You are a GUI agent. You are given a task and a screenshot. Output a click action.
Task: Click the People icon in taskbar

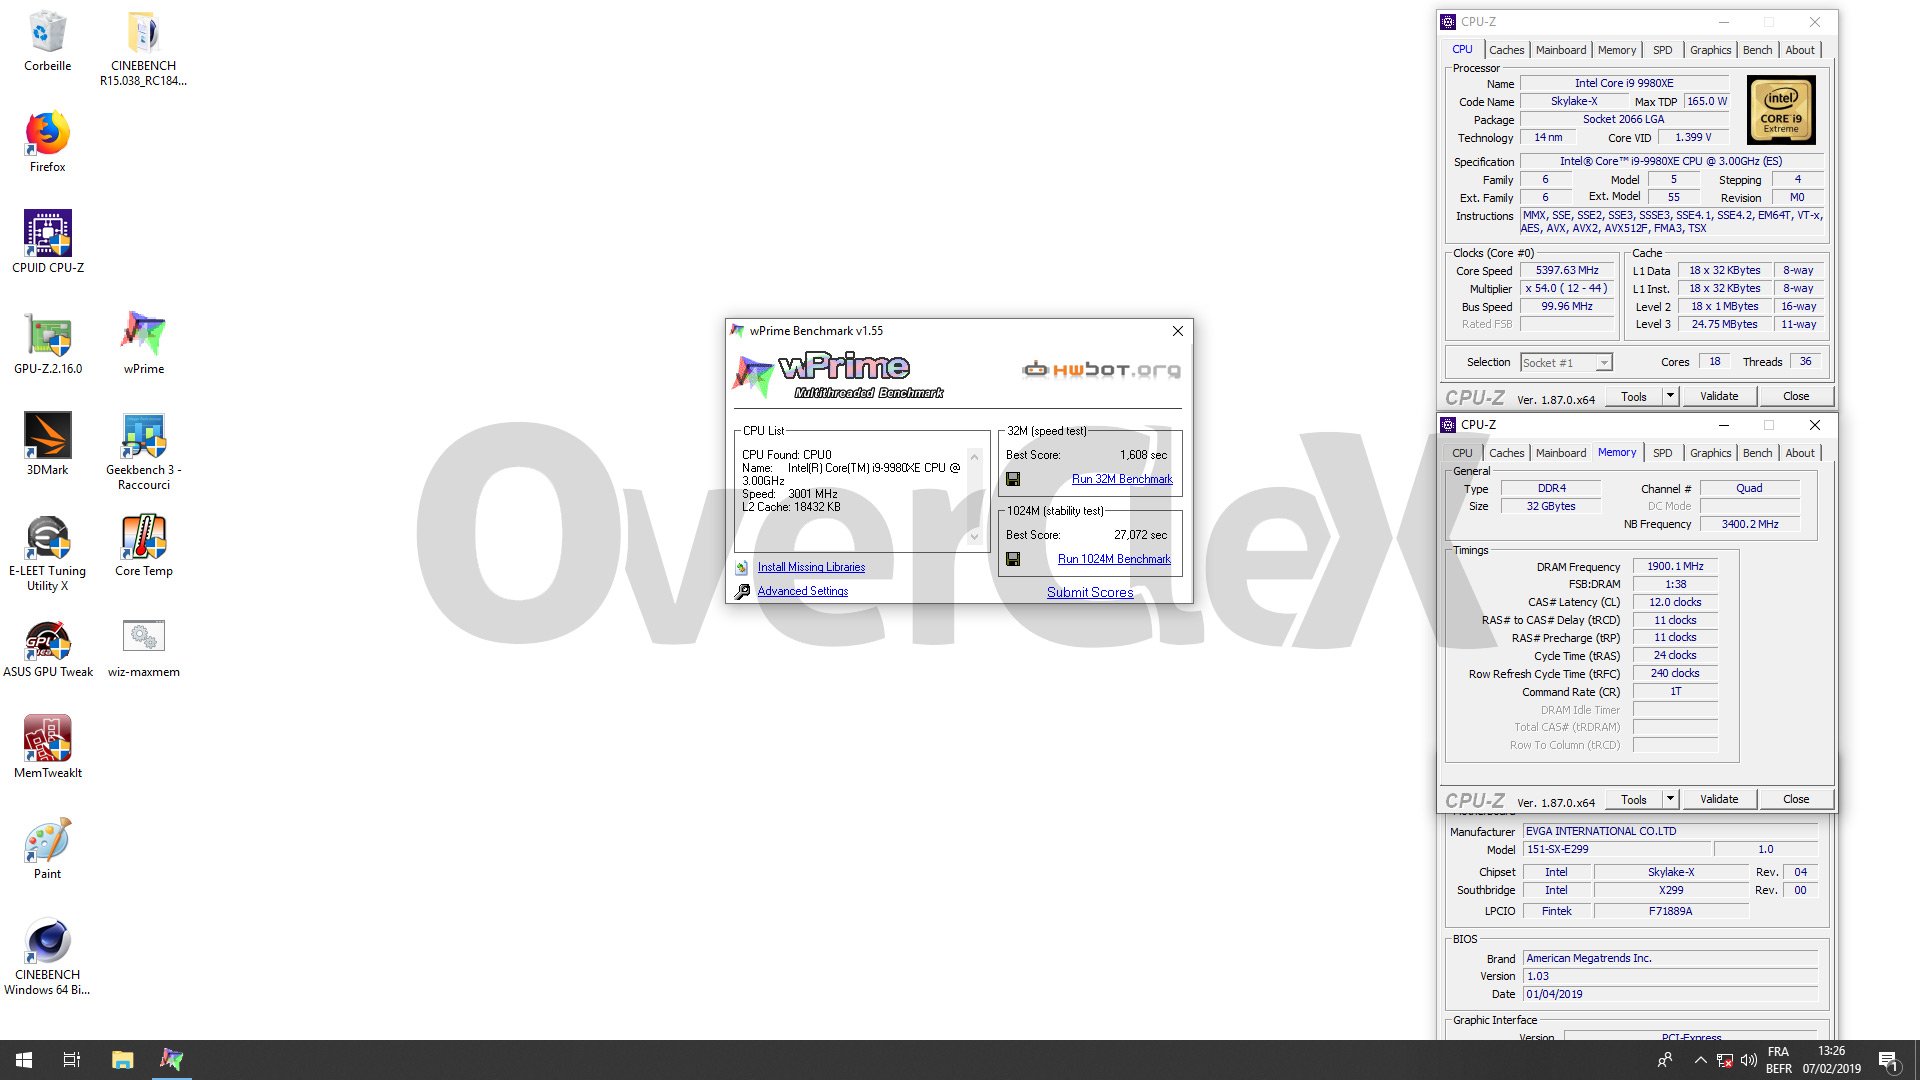[1665, 1060]
